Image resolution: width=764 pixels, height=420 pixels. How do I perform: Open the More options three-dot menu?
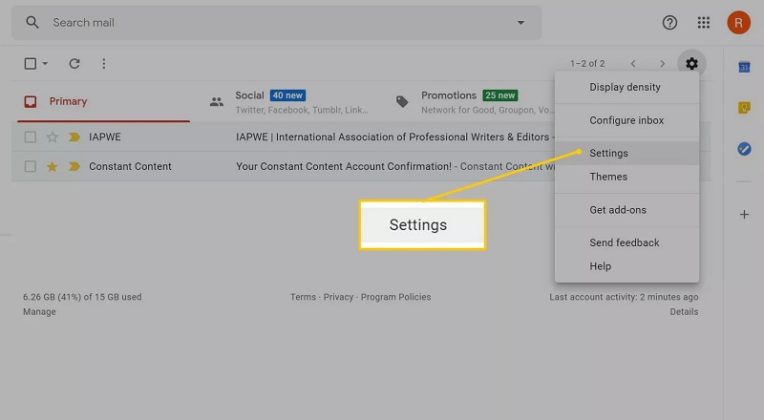[x=103, y=64]
